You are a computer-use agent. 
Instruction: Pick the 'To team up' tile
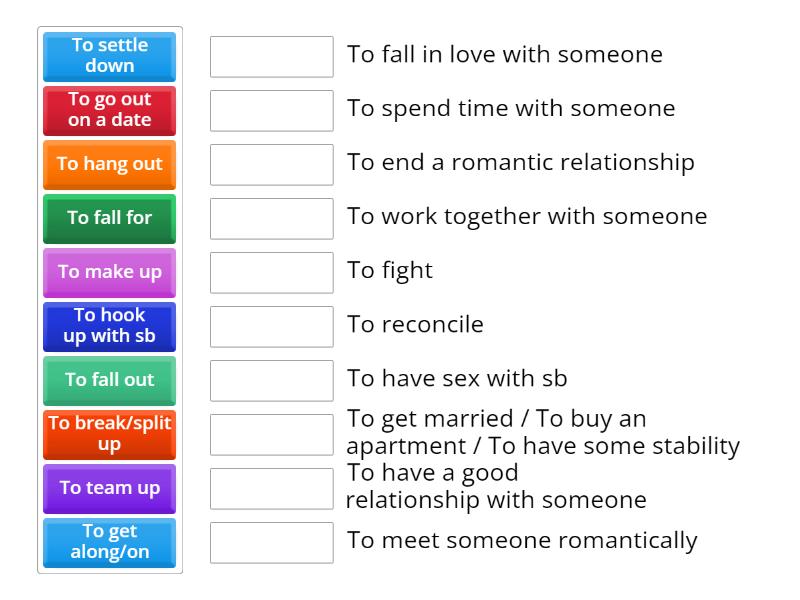[109, 488]
